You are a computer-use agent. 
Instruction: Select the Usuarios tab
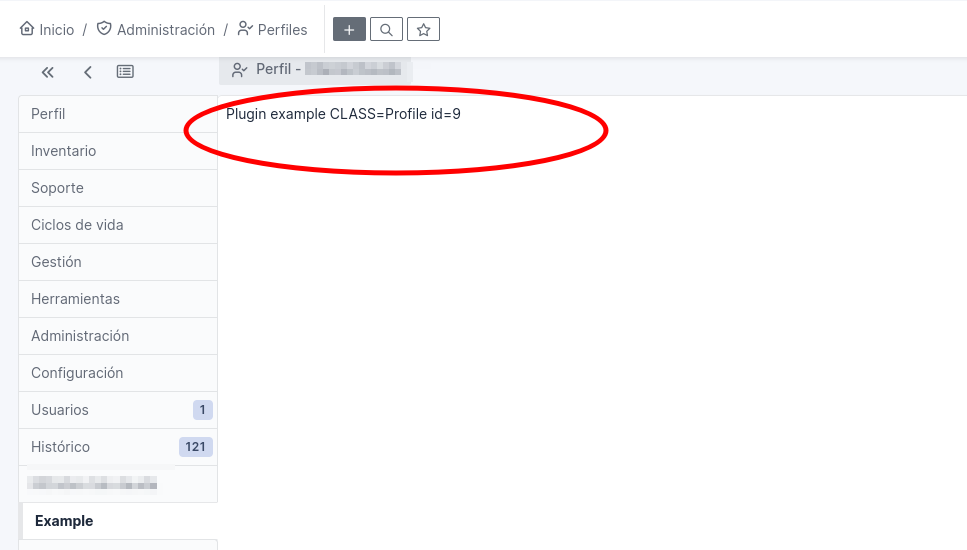tap(118, 410)
